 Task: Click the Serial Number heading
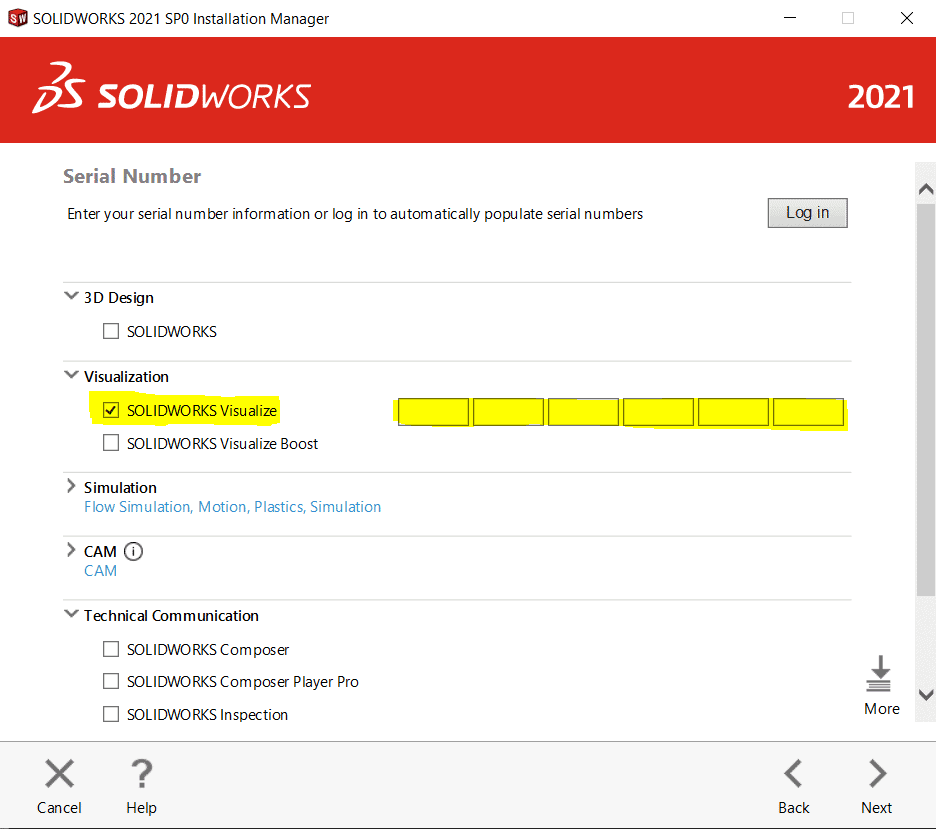coord(132,176)
